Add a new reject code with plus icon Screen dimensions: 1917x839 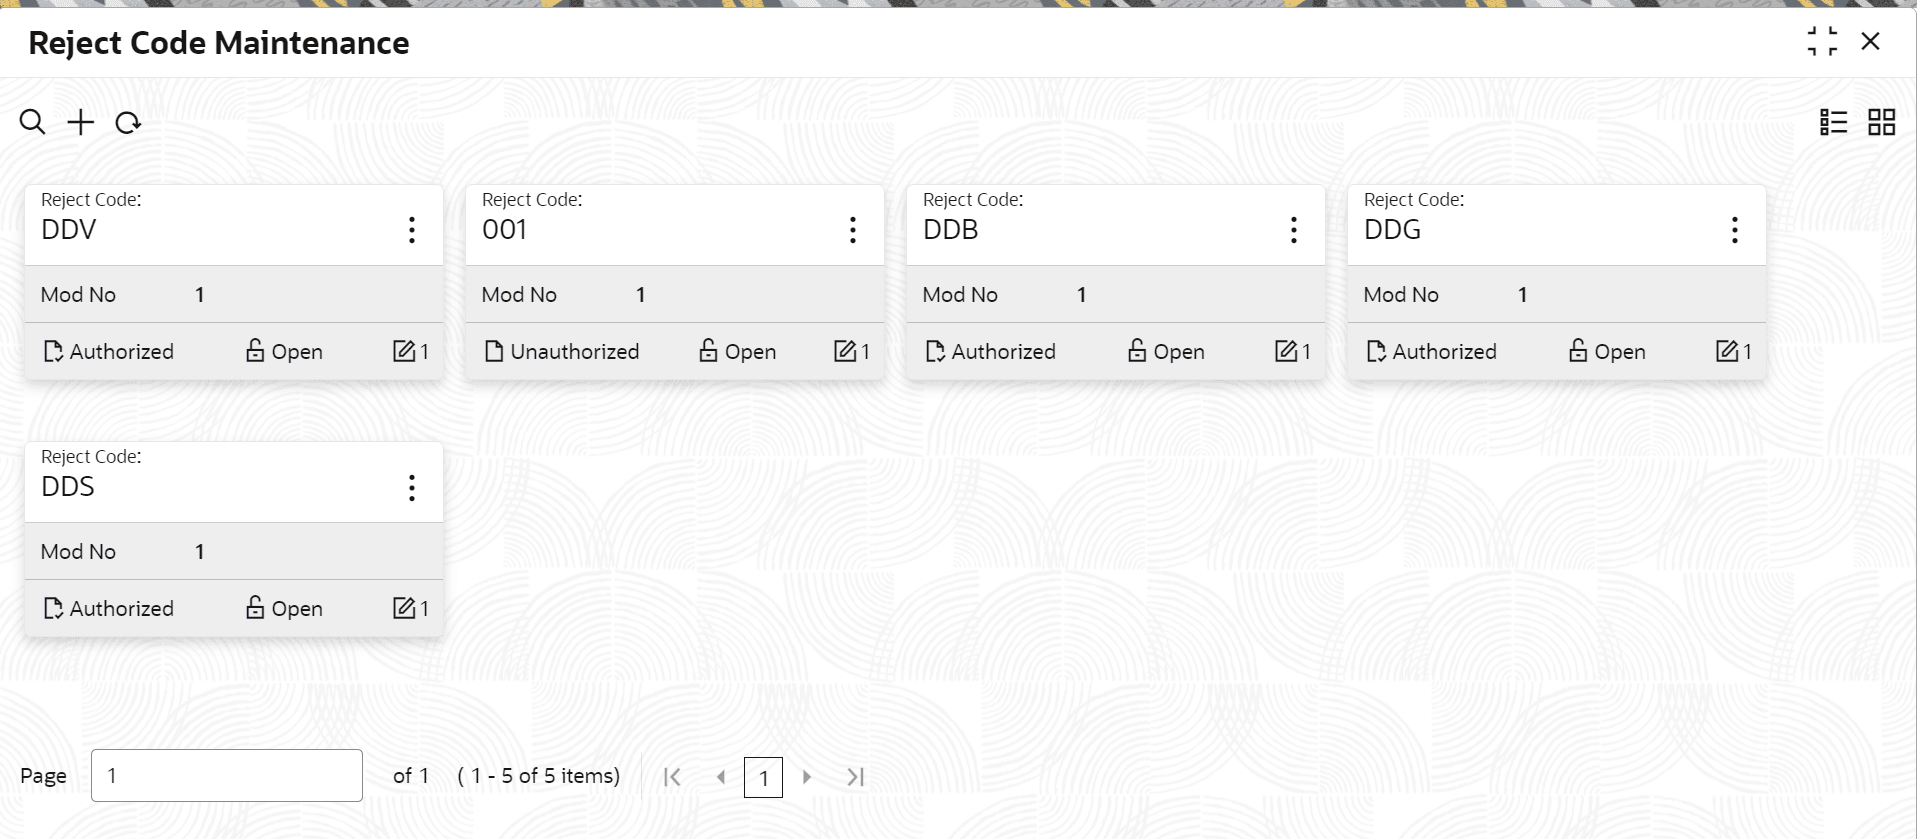pos(80,122)
